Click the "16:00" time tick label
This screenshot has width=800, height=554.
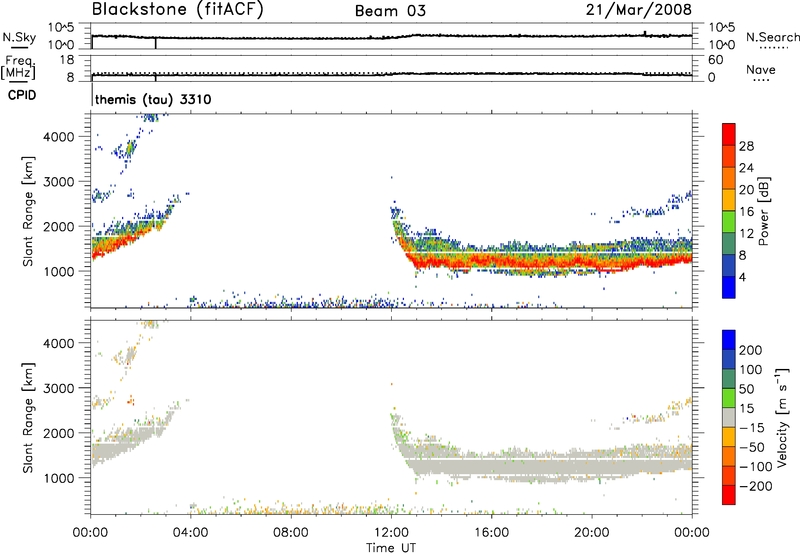pos(491,533)
